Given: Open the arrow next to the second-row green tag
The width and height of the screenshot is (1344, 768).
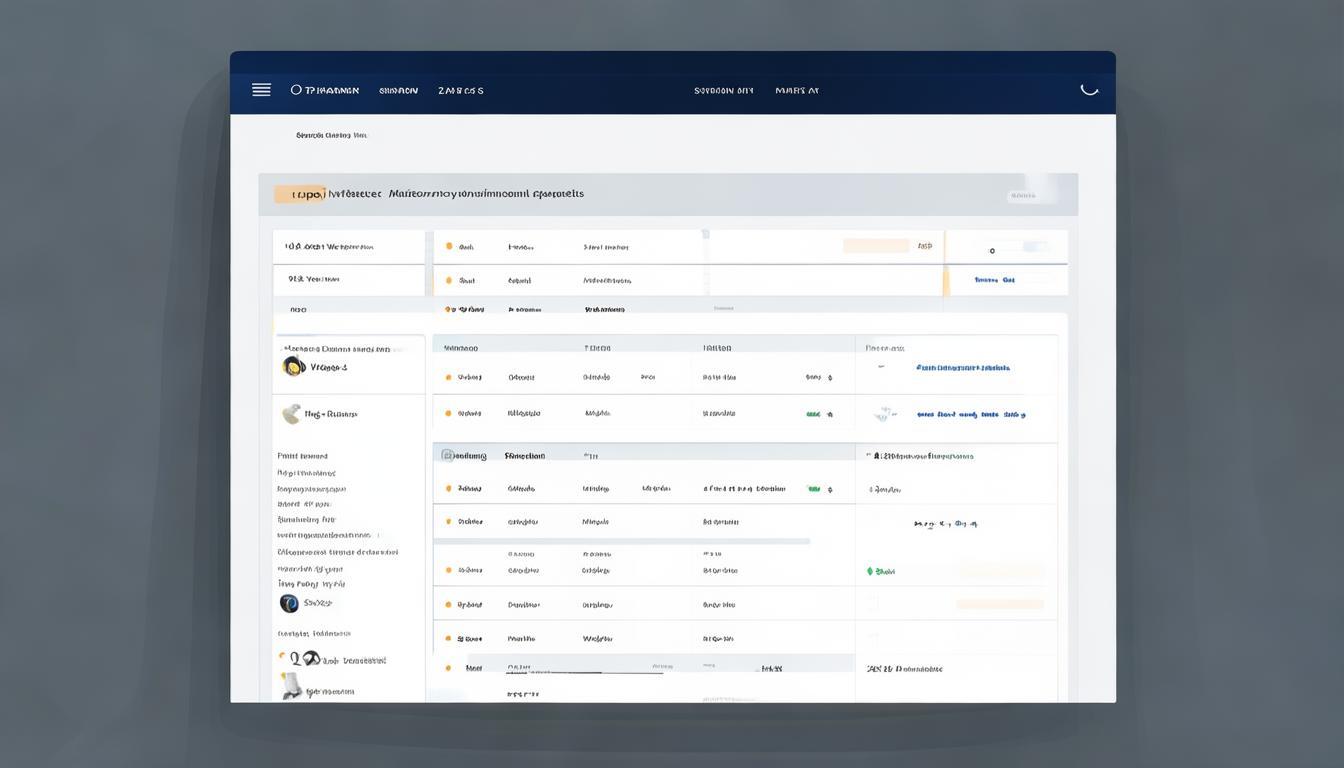Looking at the screenshot, I should (829, 413).
